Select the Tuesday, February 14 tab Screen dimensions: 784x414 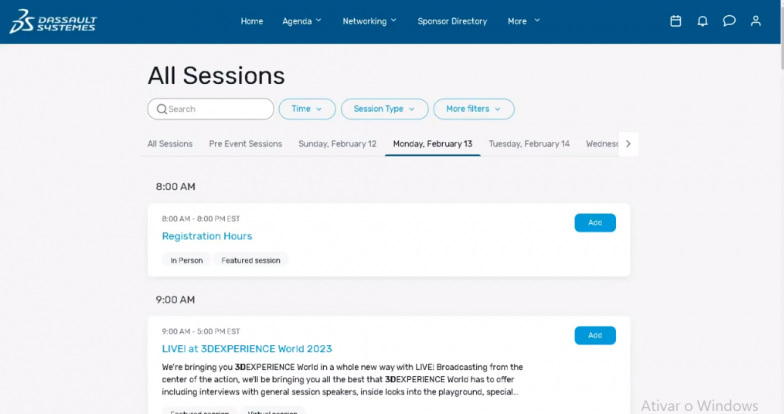click(529, 144)
